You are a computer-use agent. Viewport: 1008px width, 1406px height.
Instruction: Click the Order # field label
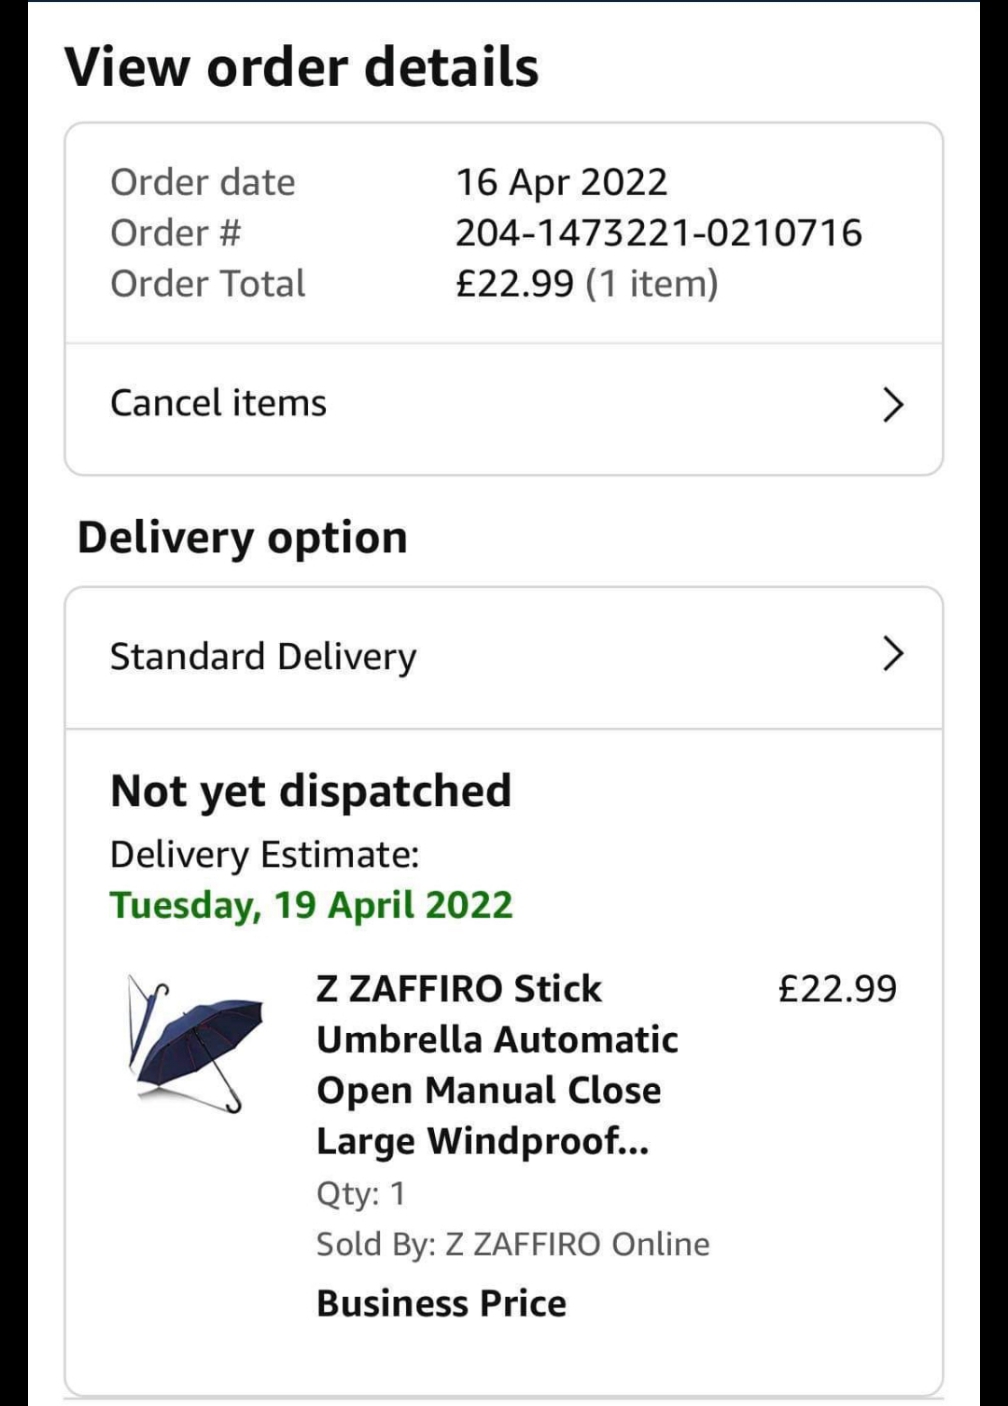click(176, 233)
